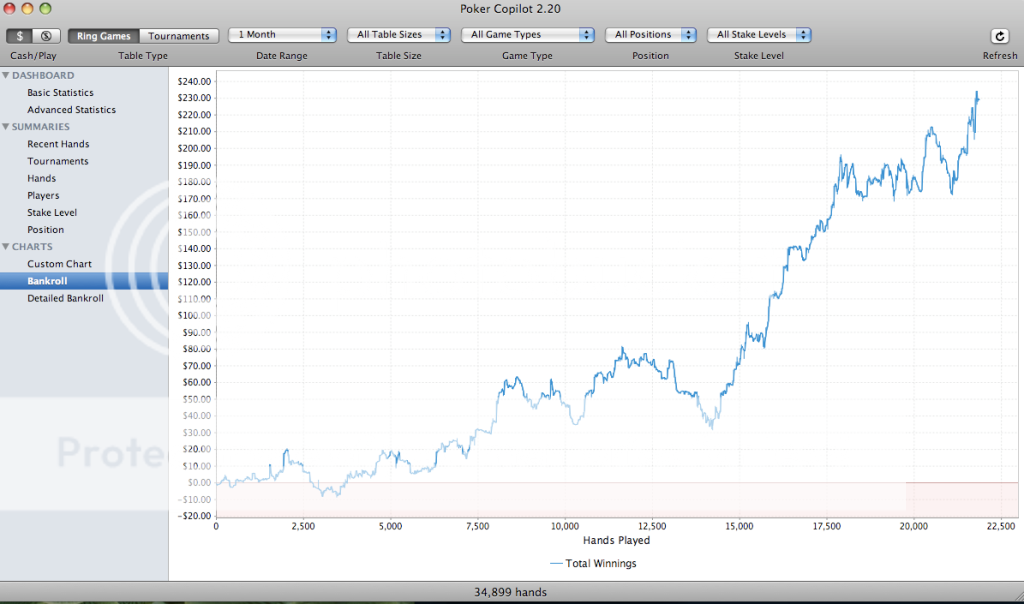The image size is (1024, 604).
Task: Select the real money dollar toggle
Action: point(20,36)
